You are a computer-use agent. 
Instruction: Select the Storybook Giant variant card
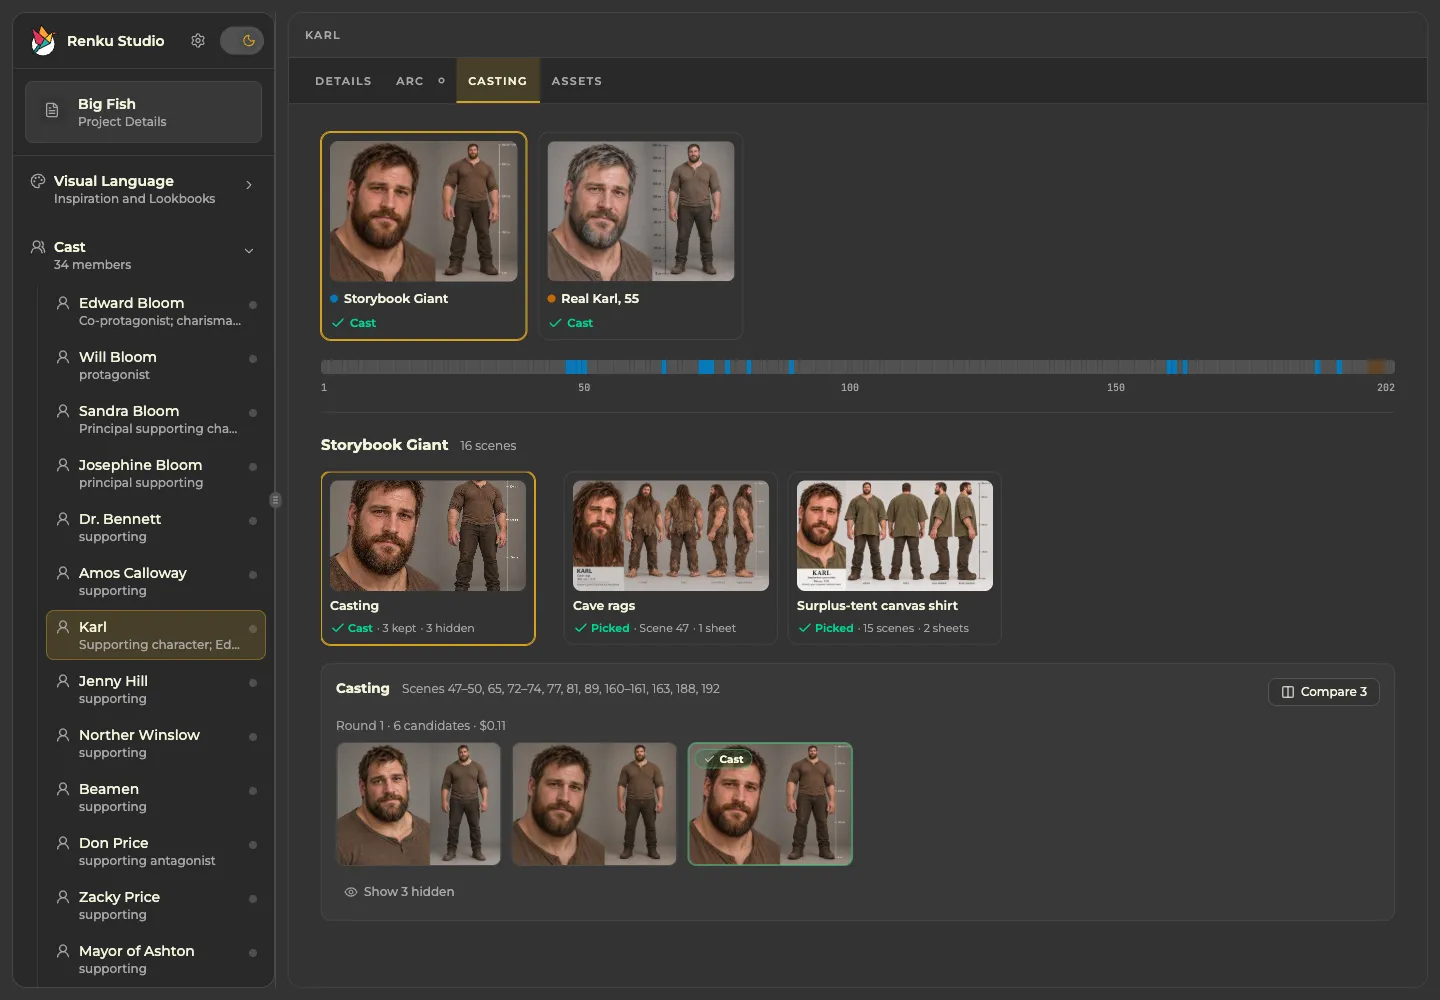click(424, 236)
